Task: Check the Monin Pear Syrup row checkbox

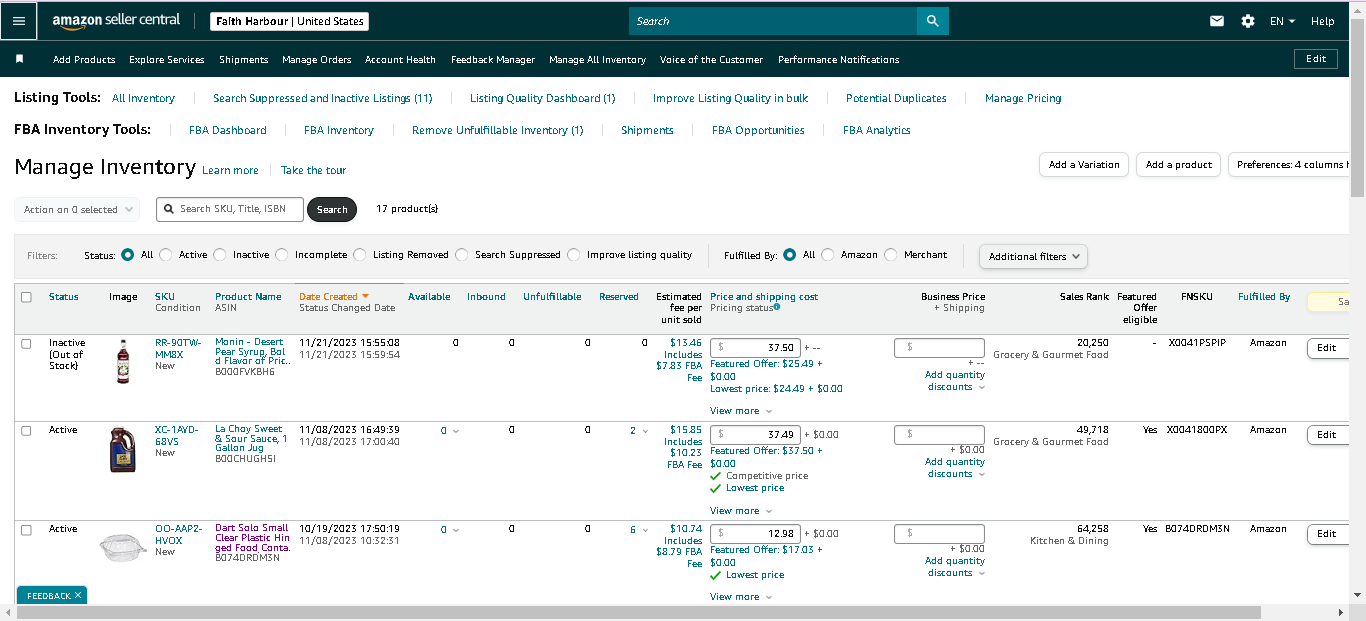Action: (x=27, y=343)
